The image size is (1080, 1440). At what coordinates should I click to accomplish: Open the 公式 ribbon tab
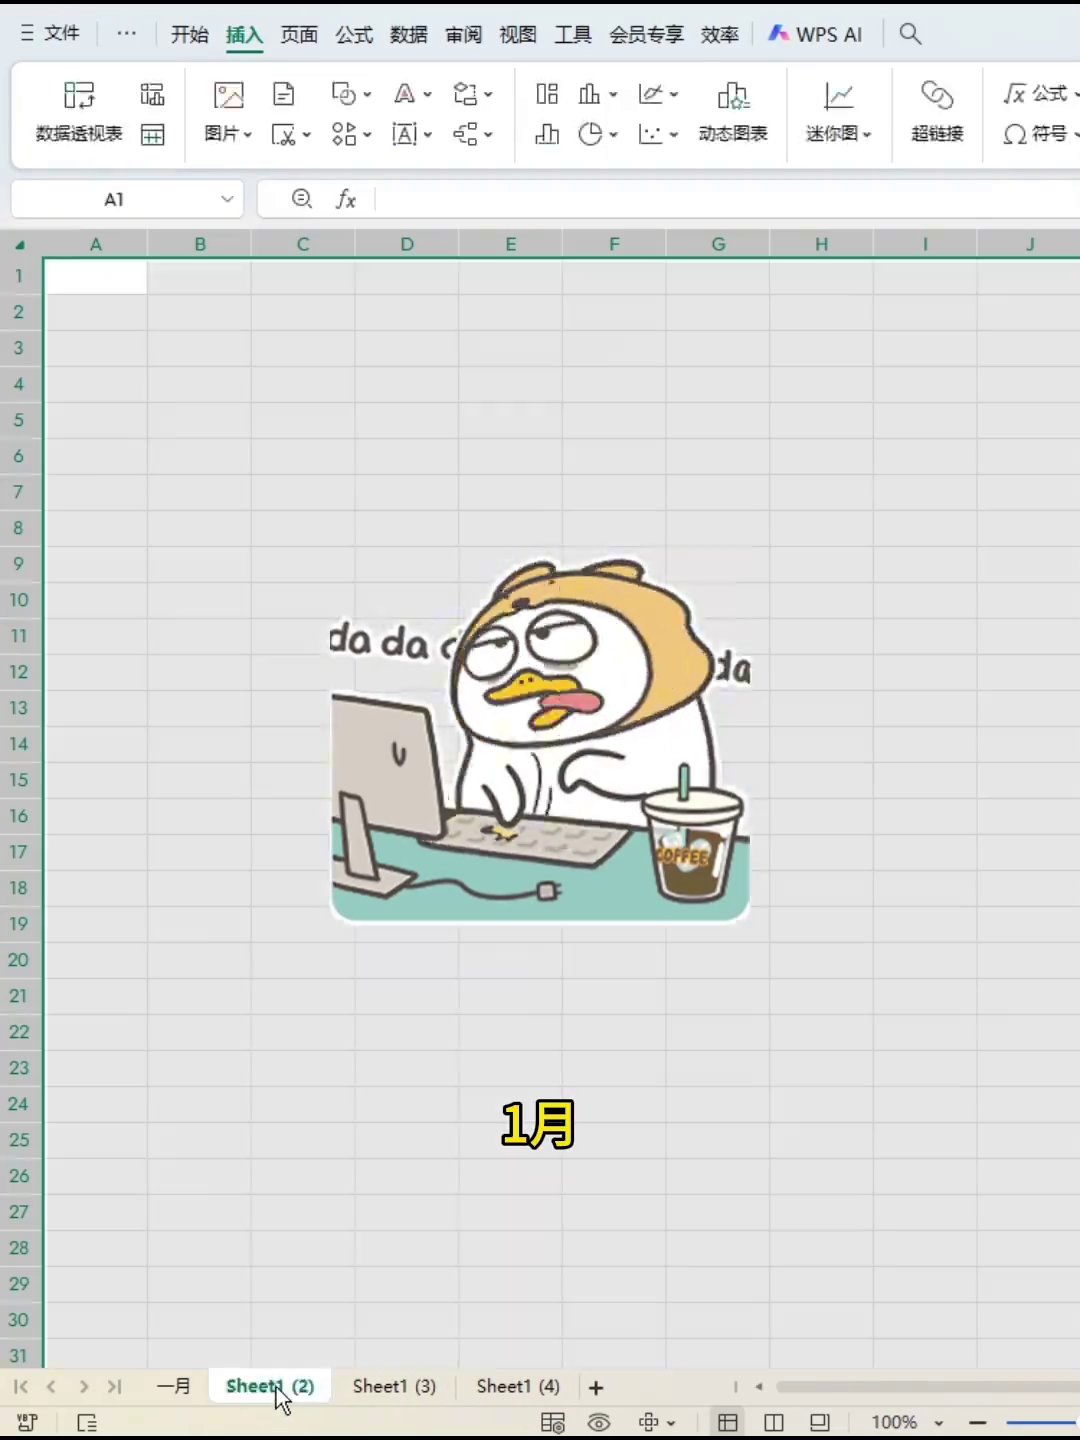(354, 34)
